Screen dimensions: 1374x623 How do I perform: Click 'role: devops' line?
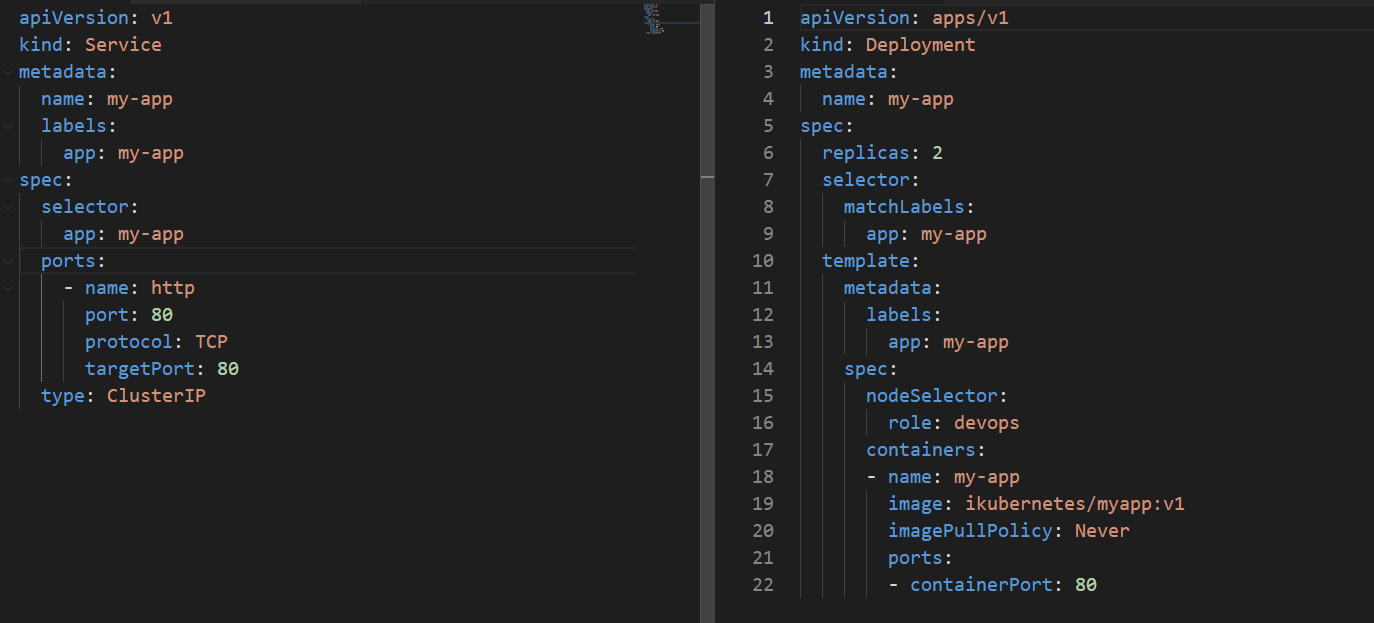[954, 423]
